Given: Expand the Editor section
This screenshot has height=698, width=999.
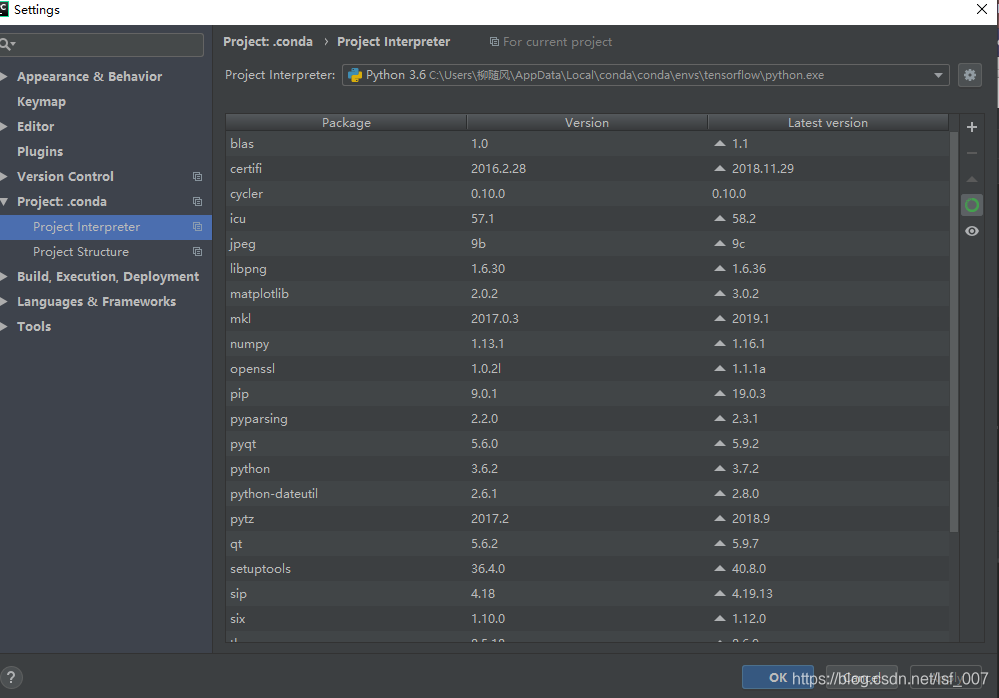Looking at the screenshot, I should tap(4, 127).
